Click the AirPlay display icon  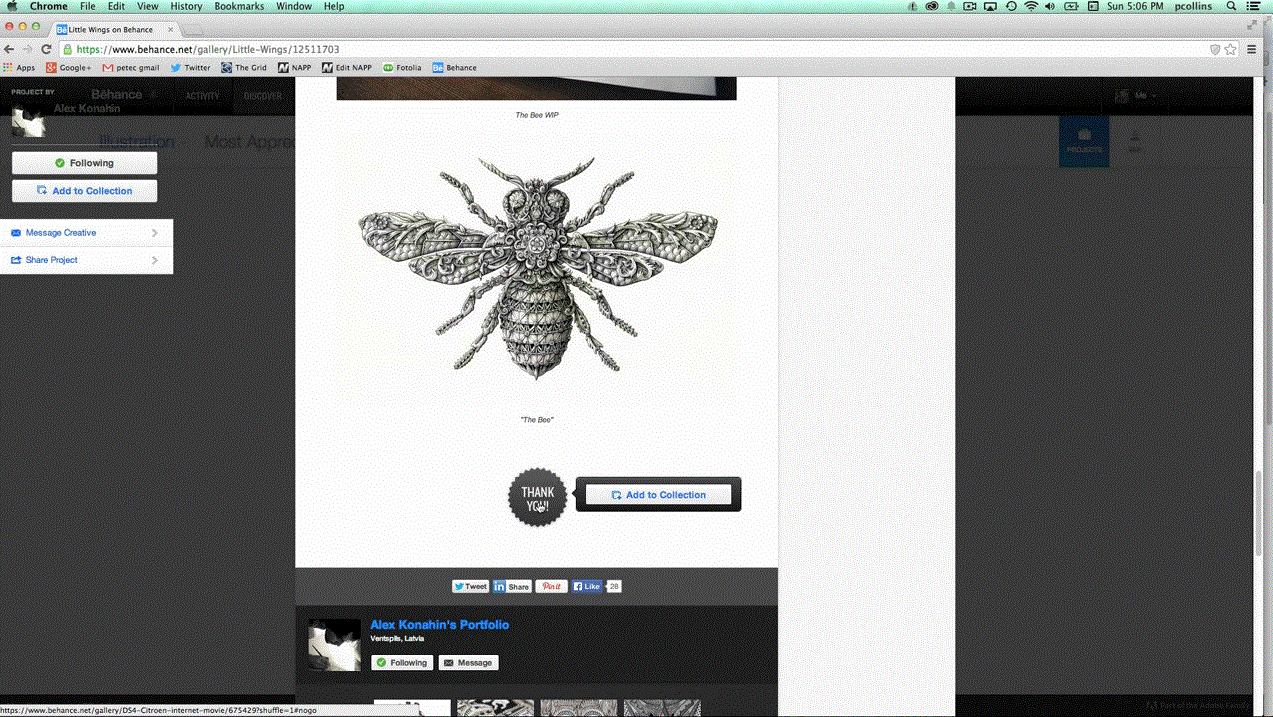(990, 6)
